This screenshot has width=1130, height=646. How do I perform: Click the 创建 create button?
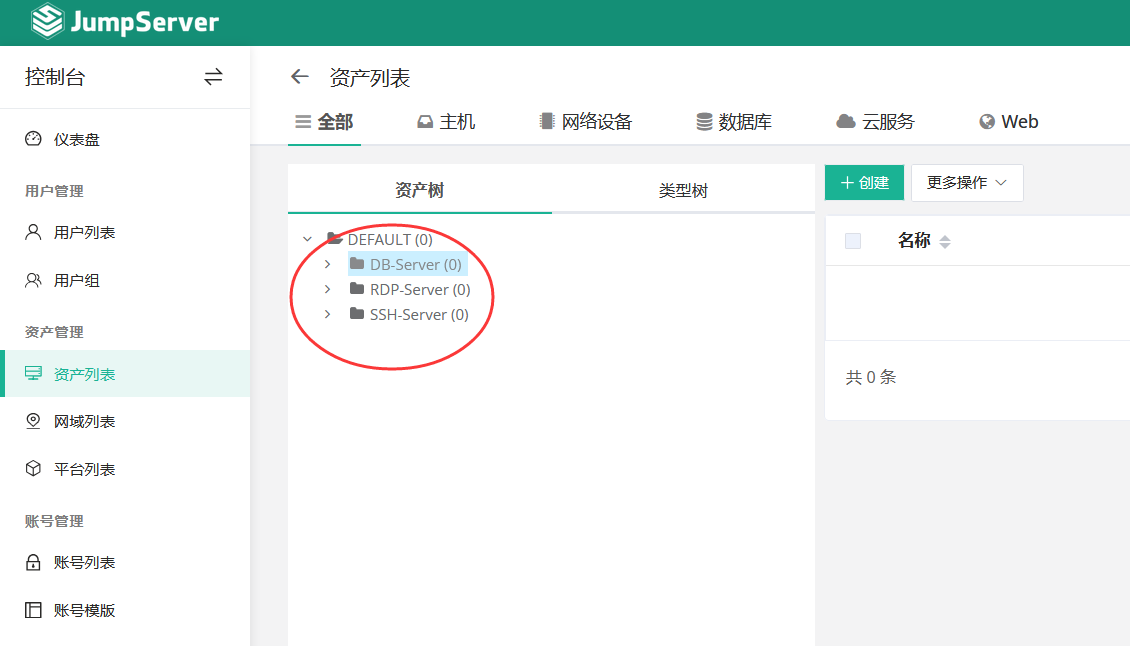864,182
